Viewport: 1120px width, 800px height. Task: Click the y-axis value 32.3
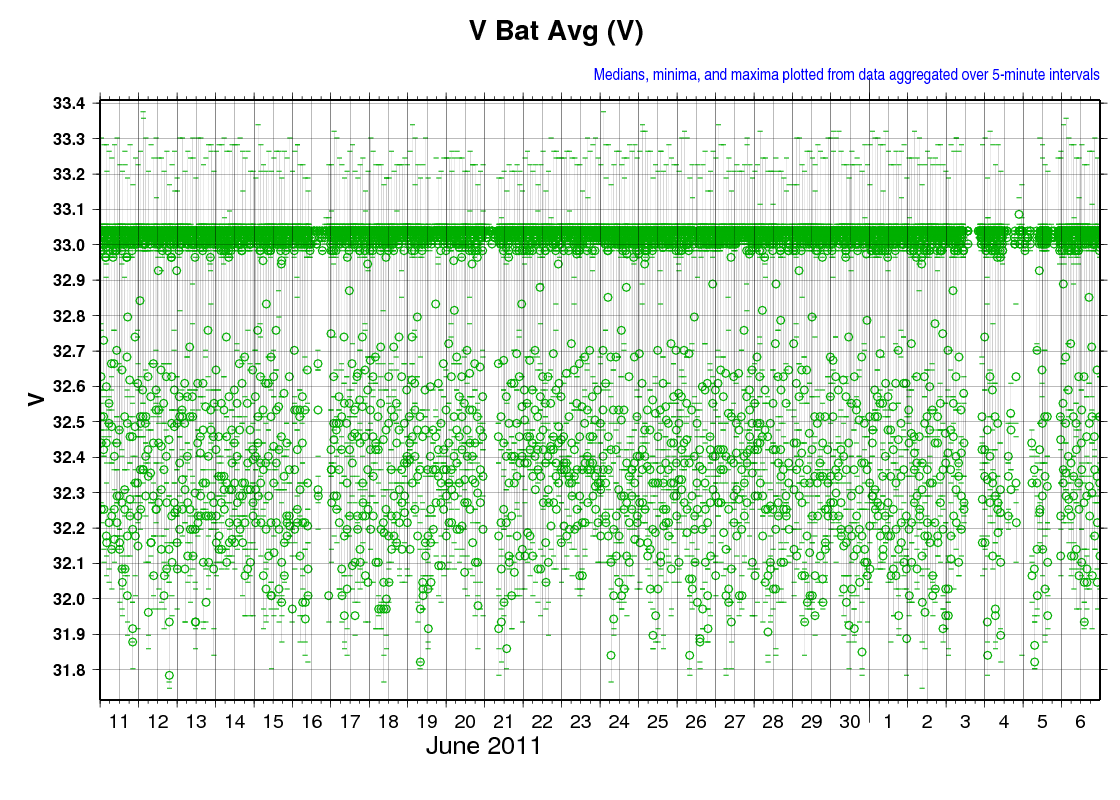pyautogui.click(x=69, y=493)
